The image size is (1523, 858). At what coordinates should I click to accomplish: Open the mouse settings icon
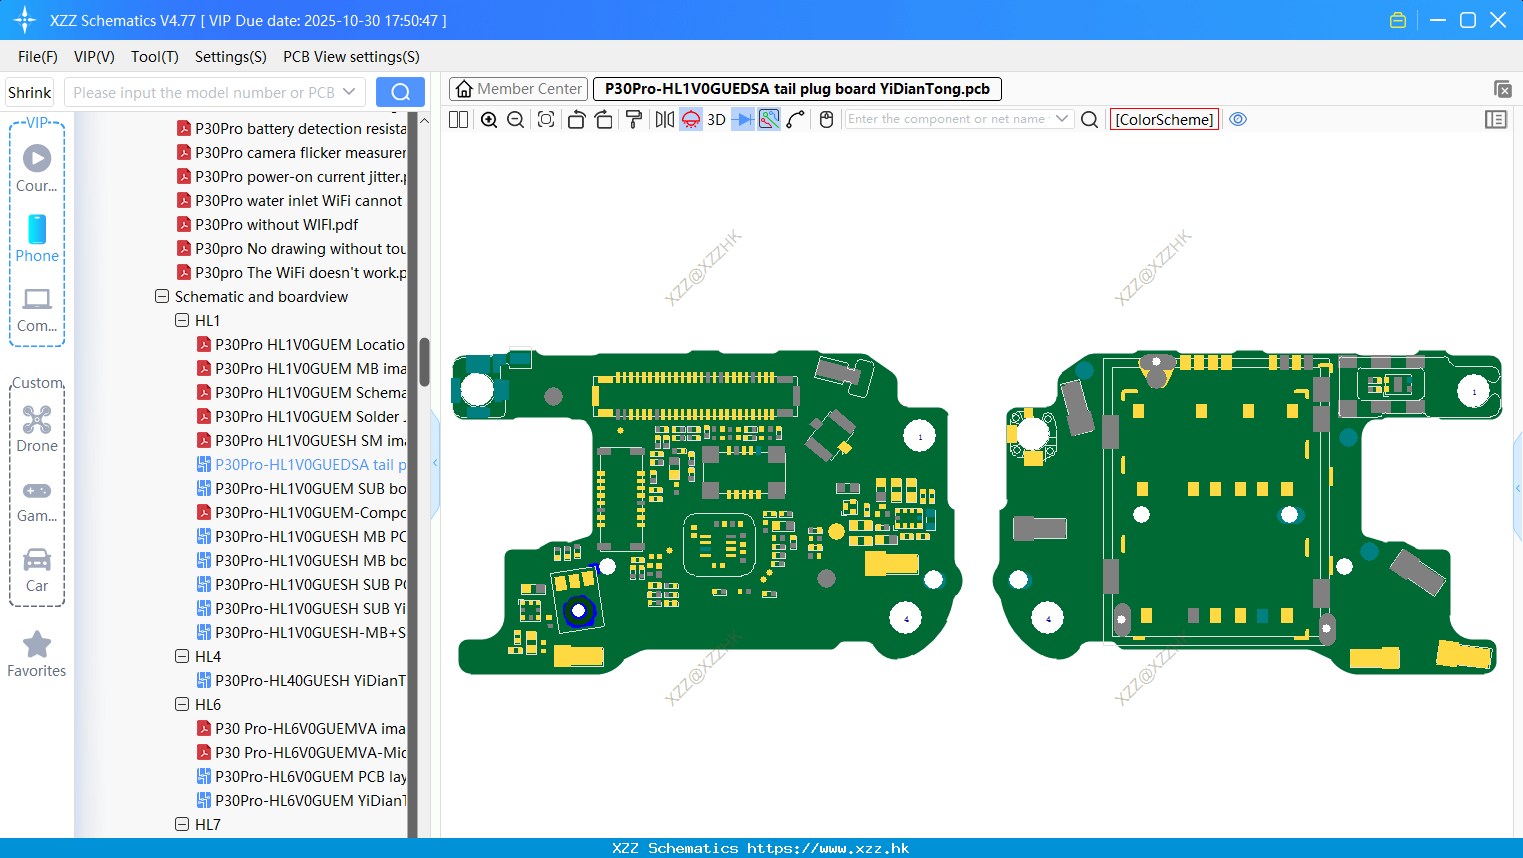point(826,119)
